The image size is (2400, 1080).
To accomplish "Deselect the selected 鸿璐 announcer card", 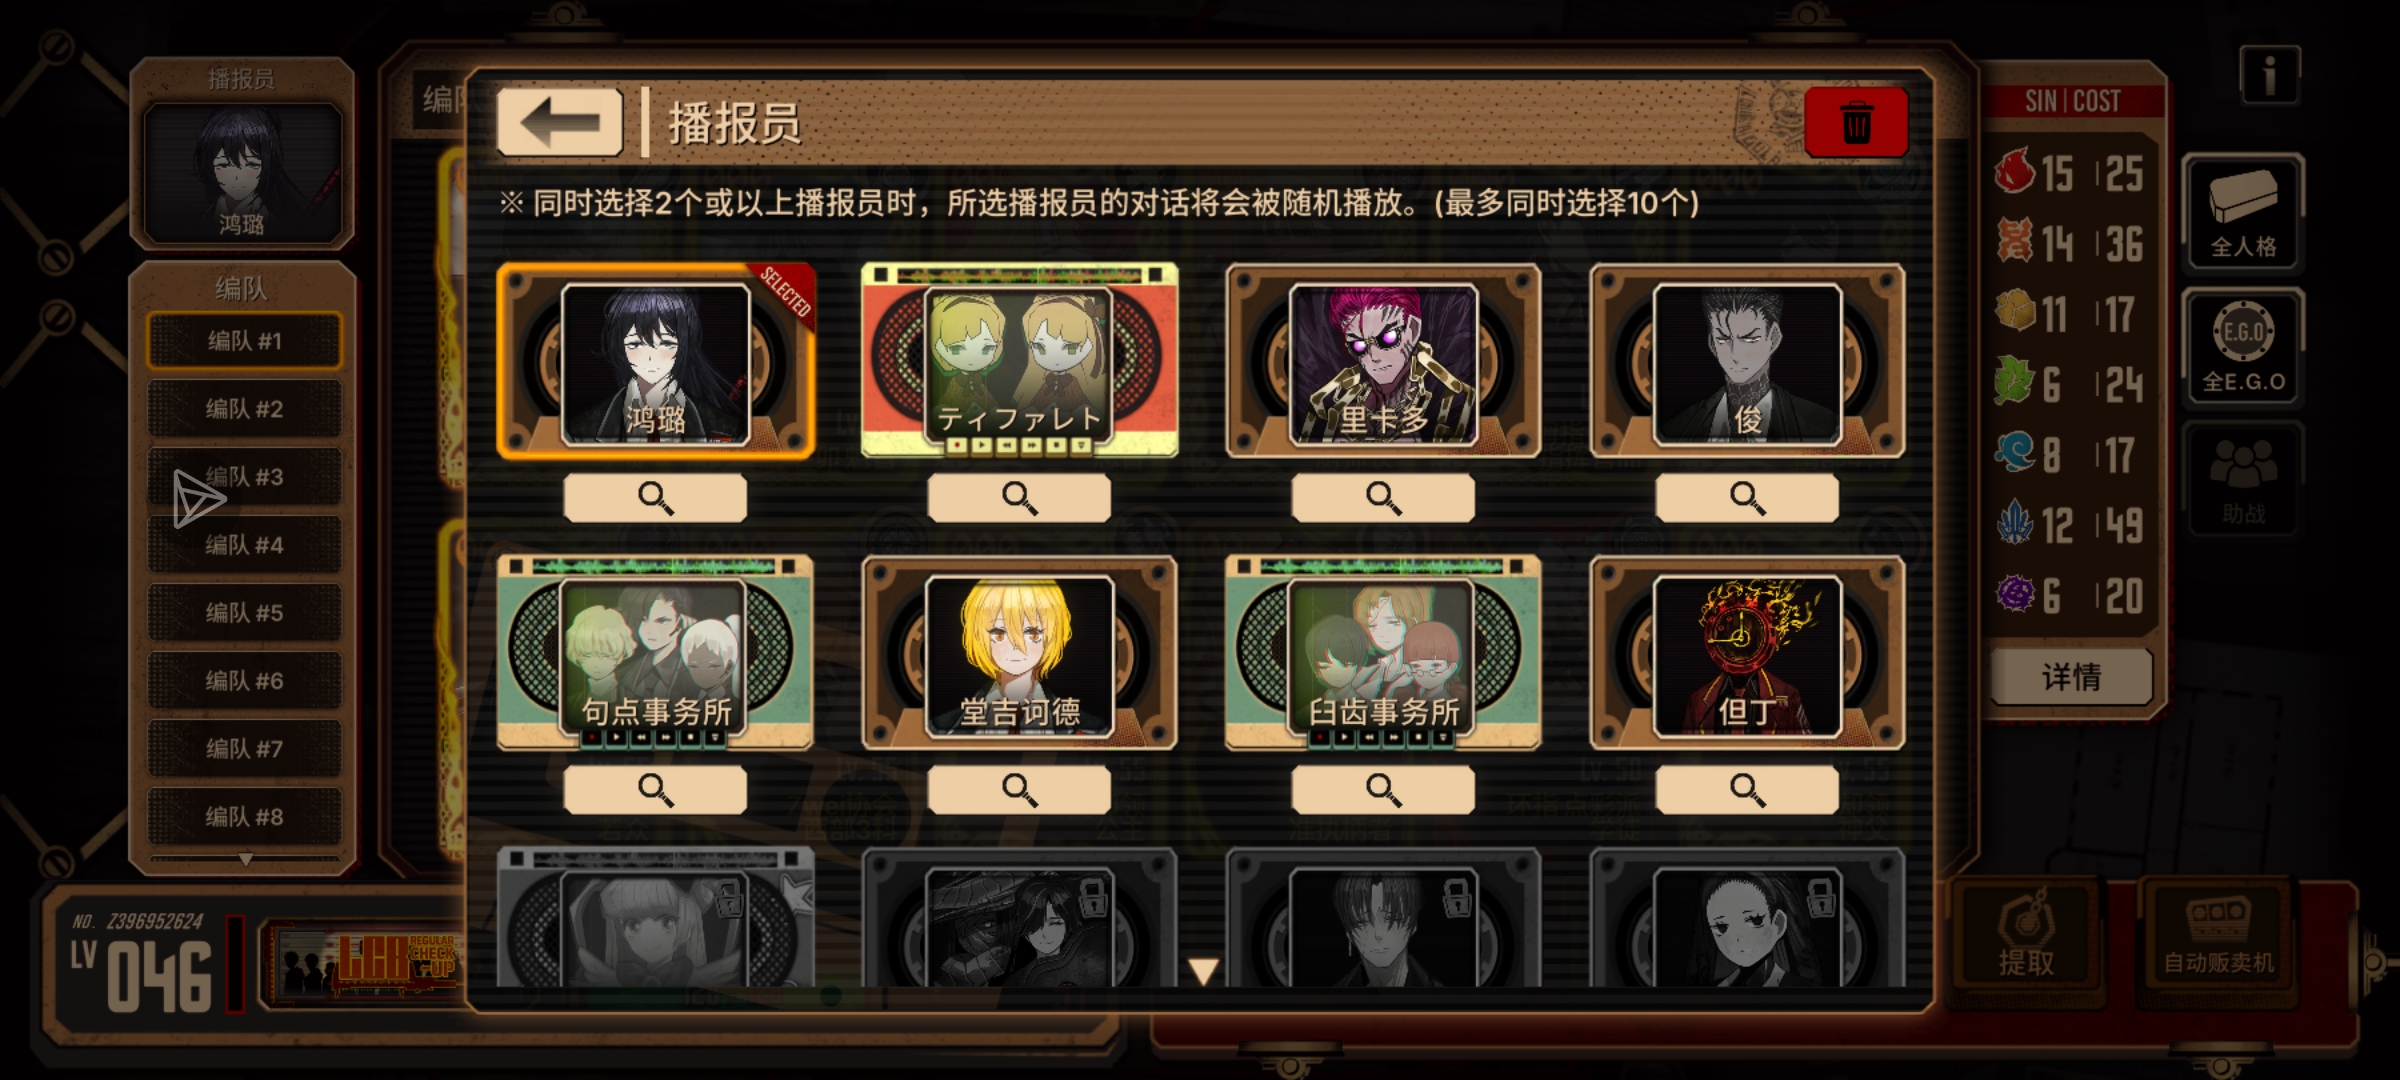I will tap(655, 362).
